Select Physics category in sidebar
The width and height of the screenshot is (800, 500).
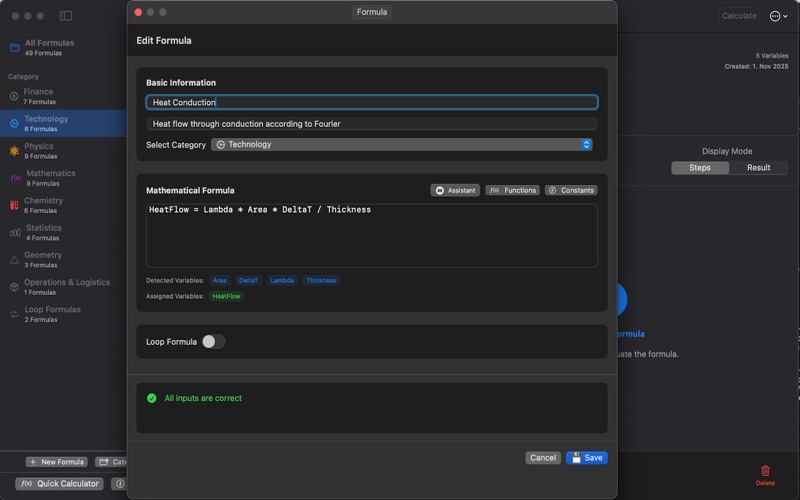click(x=63, y=151)
